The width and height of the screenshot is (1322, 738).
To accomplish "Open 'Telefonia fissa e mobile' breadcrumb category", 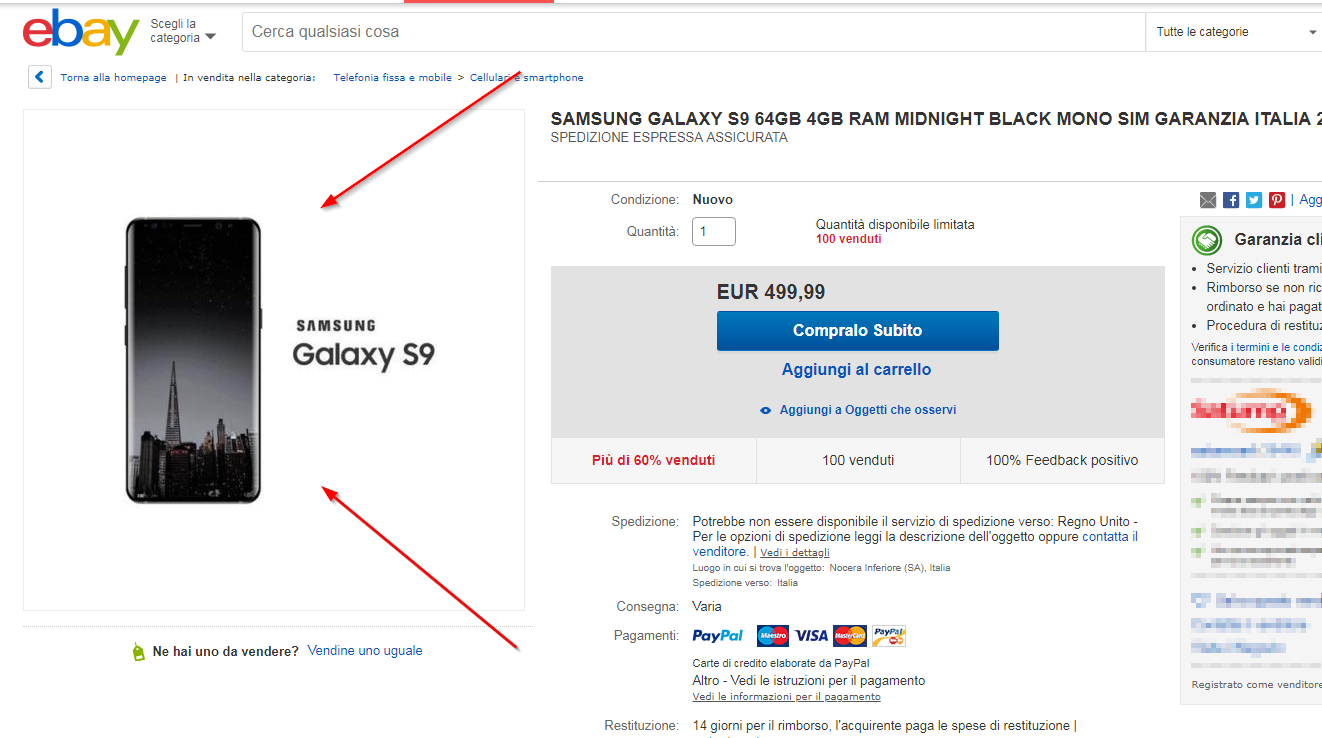I will click(x=392, y=77).
